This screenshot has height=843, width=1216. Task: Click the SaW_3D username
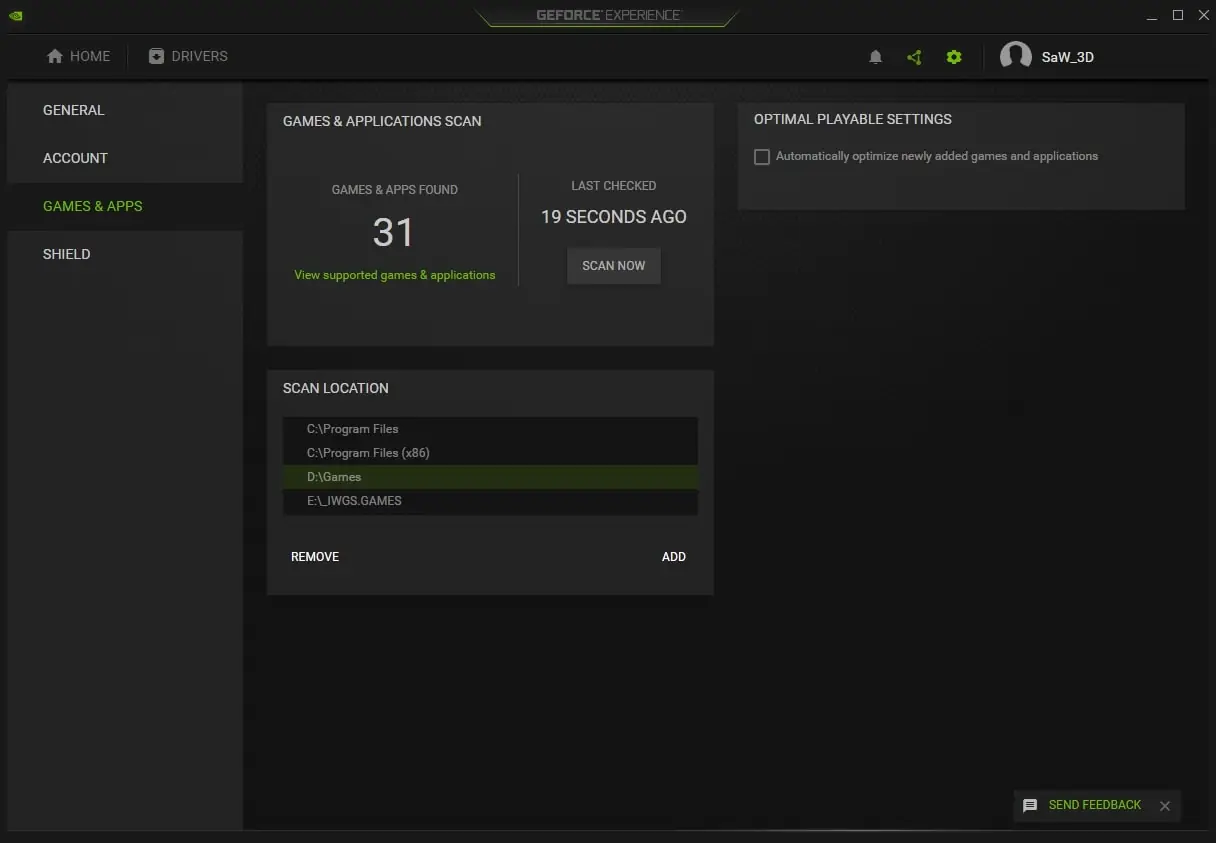[1068, 57]
